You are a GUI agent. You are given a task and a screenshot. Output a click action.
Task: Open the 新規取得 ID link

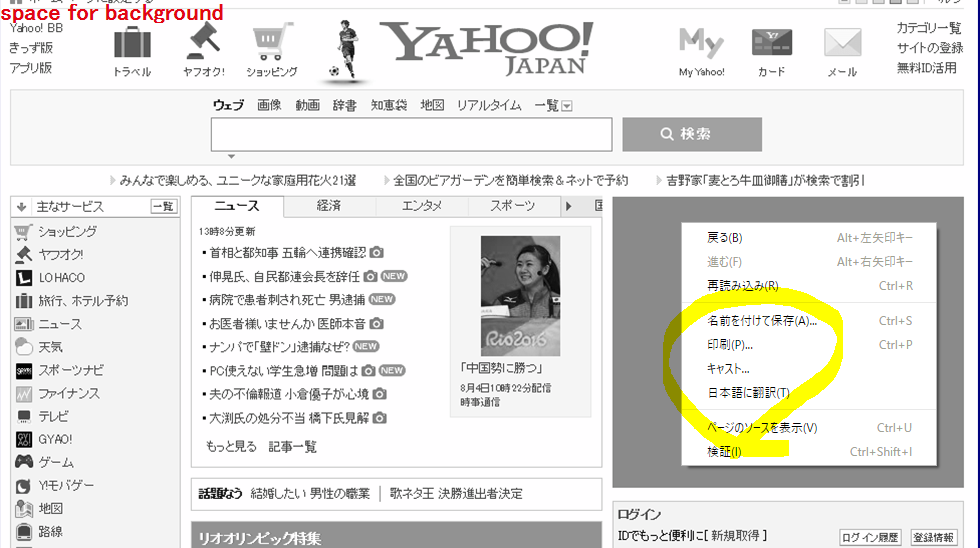(x=738, y=536)
